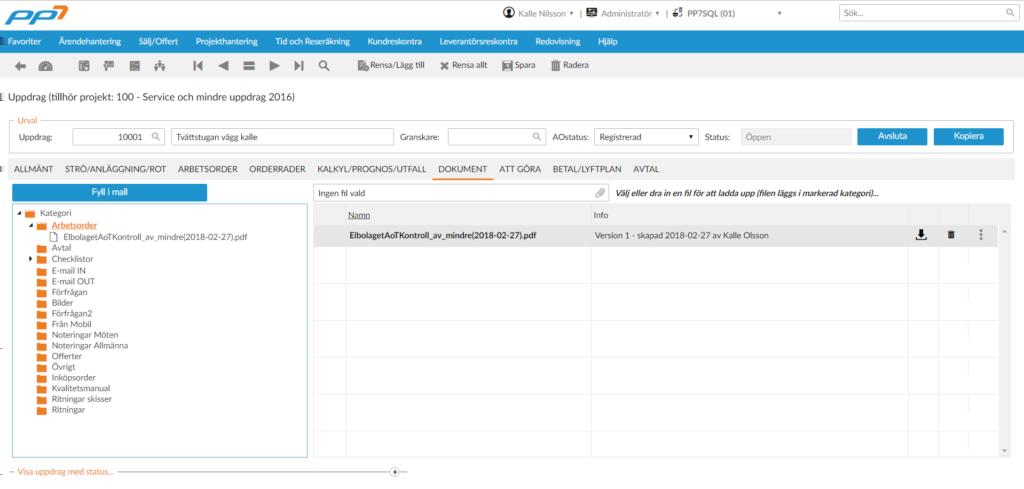Click the list view bars icon
The height and width of the screenshot is (489, 1024).
[x=249, y=65]
